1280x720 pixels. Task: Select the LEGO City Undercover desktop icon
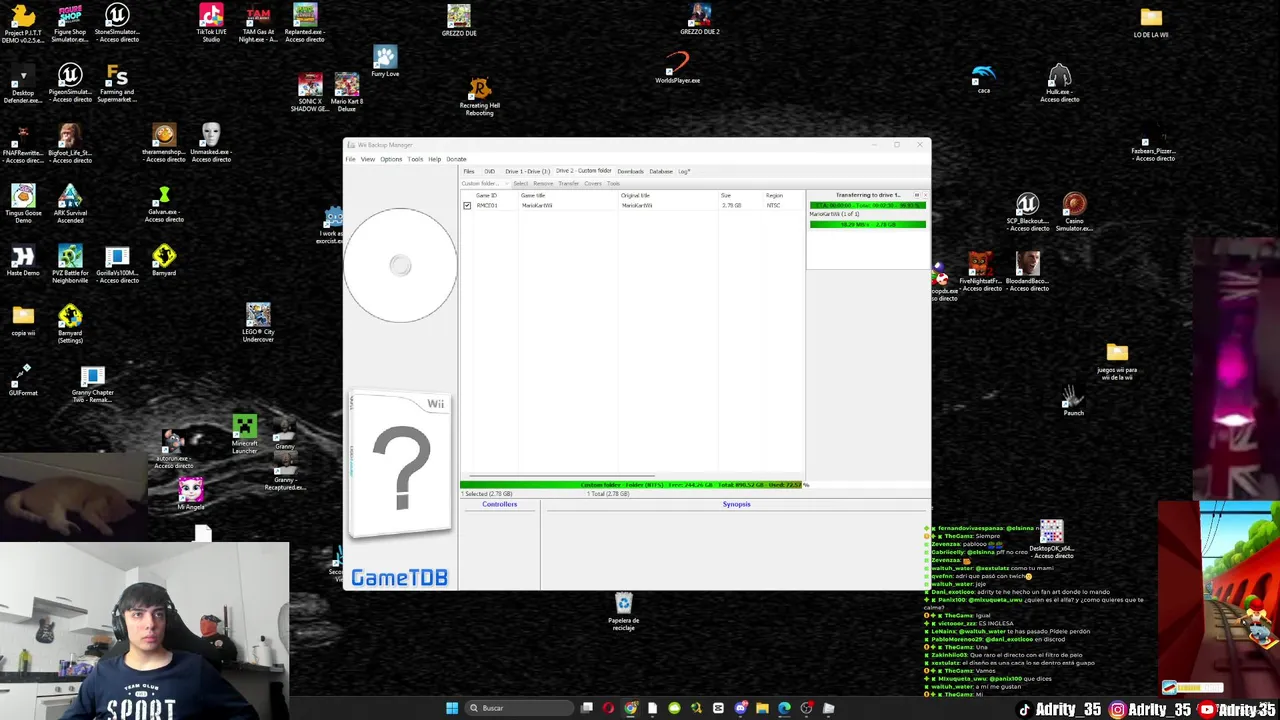pyautogui.click(x=258, y=322)
